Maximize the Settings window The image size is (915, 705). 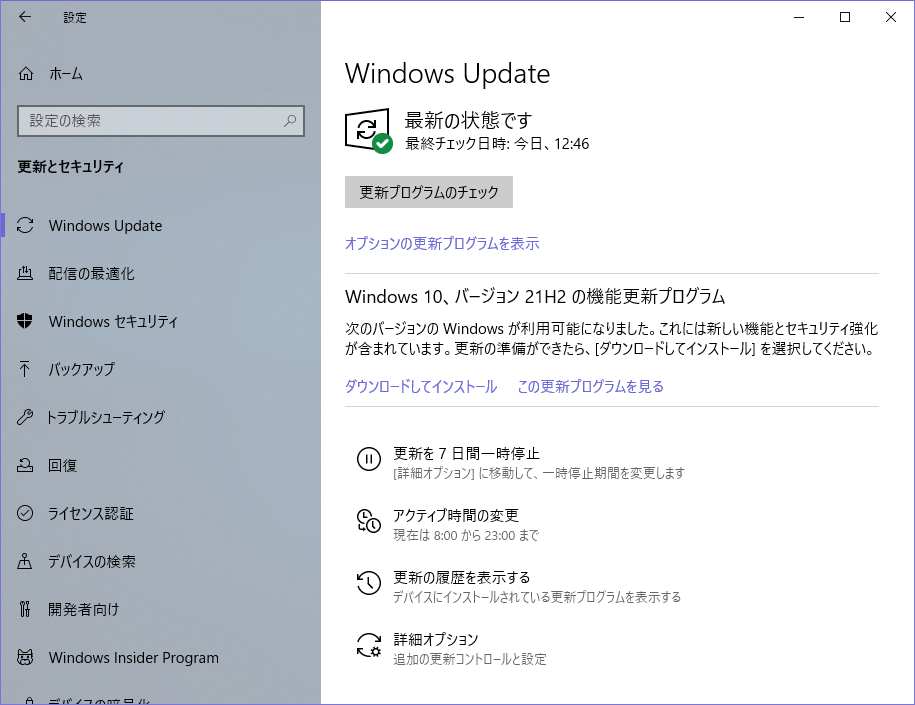pyautogui.click(x=844, y=17)
